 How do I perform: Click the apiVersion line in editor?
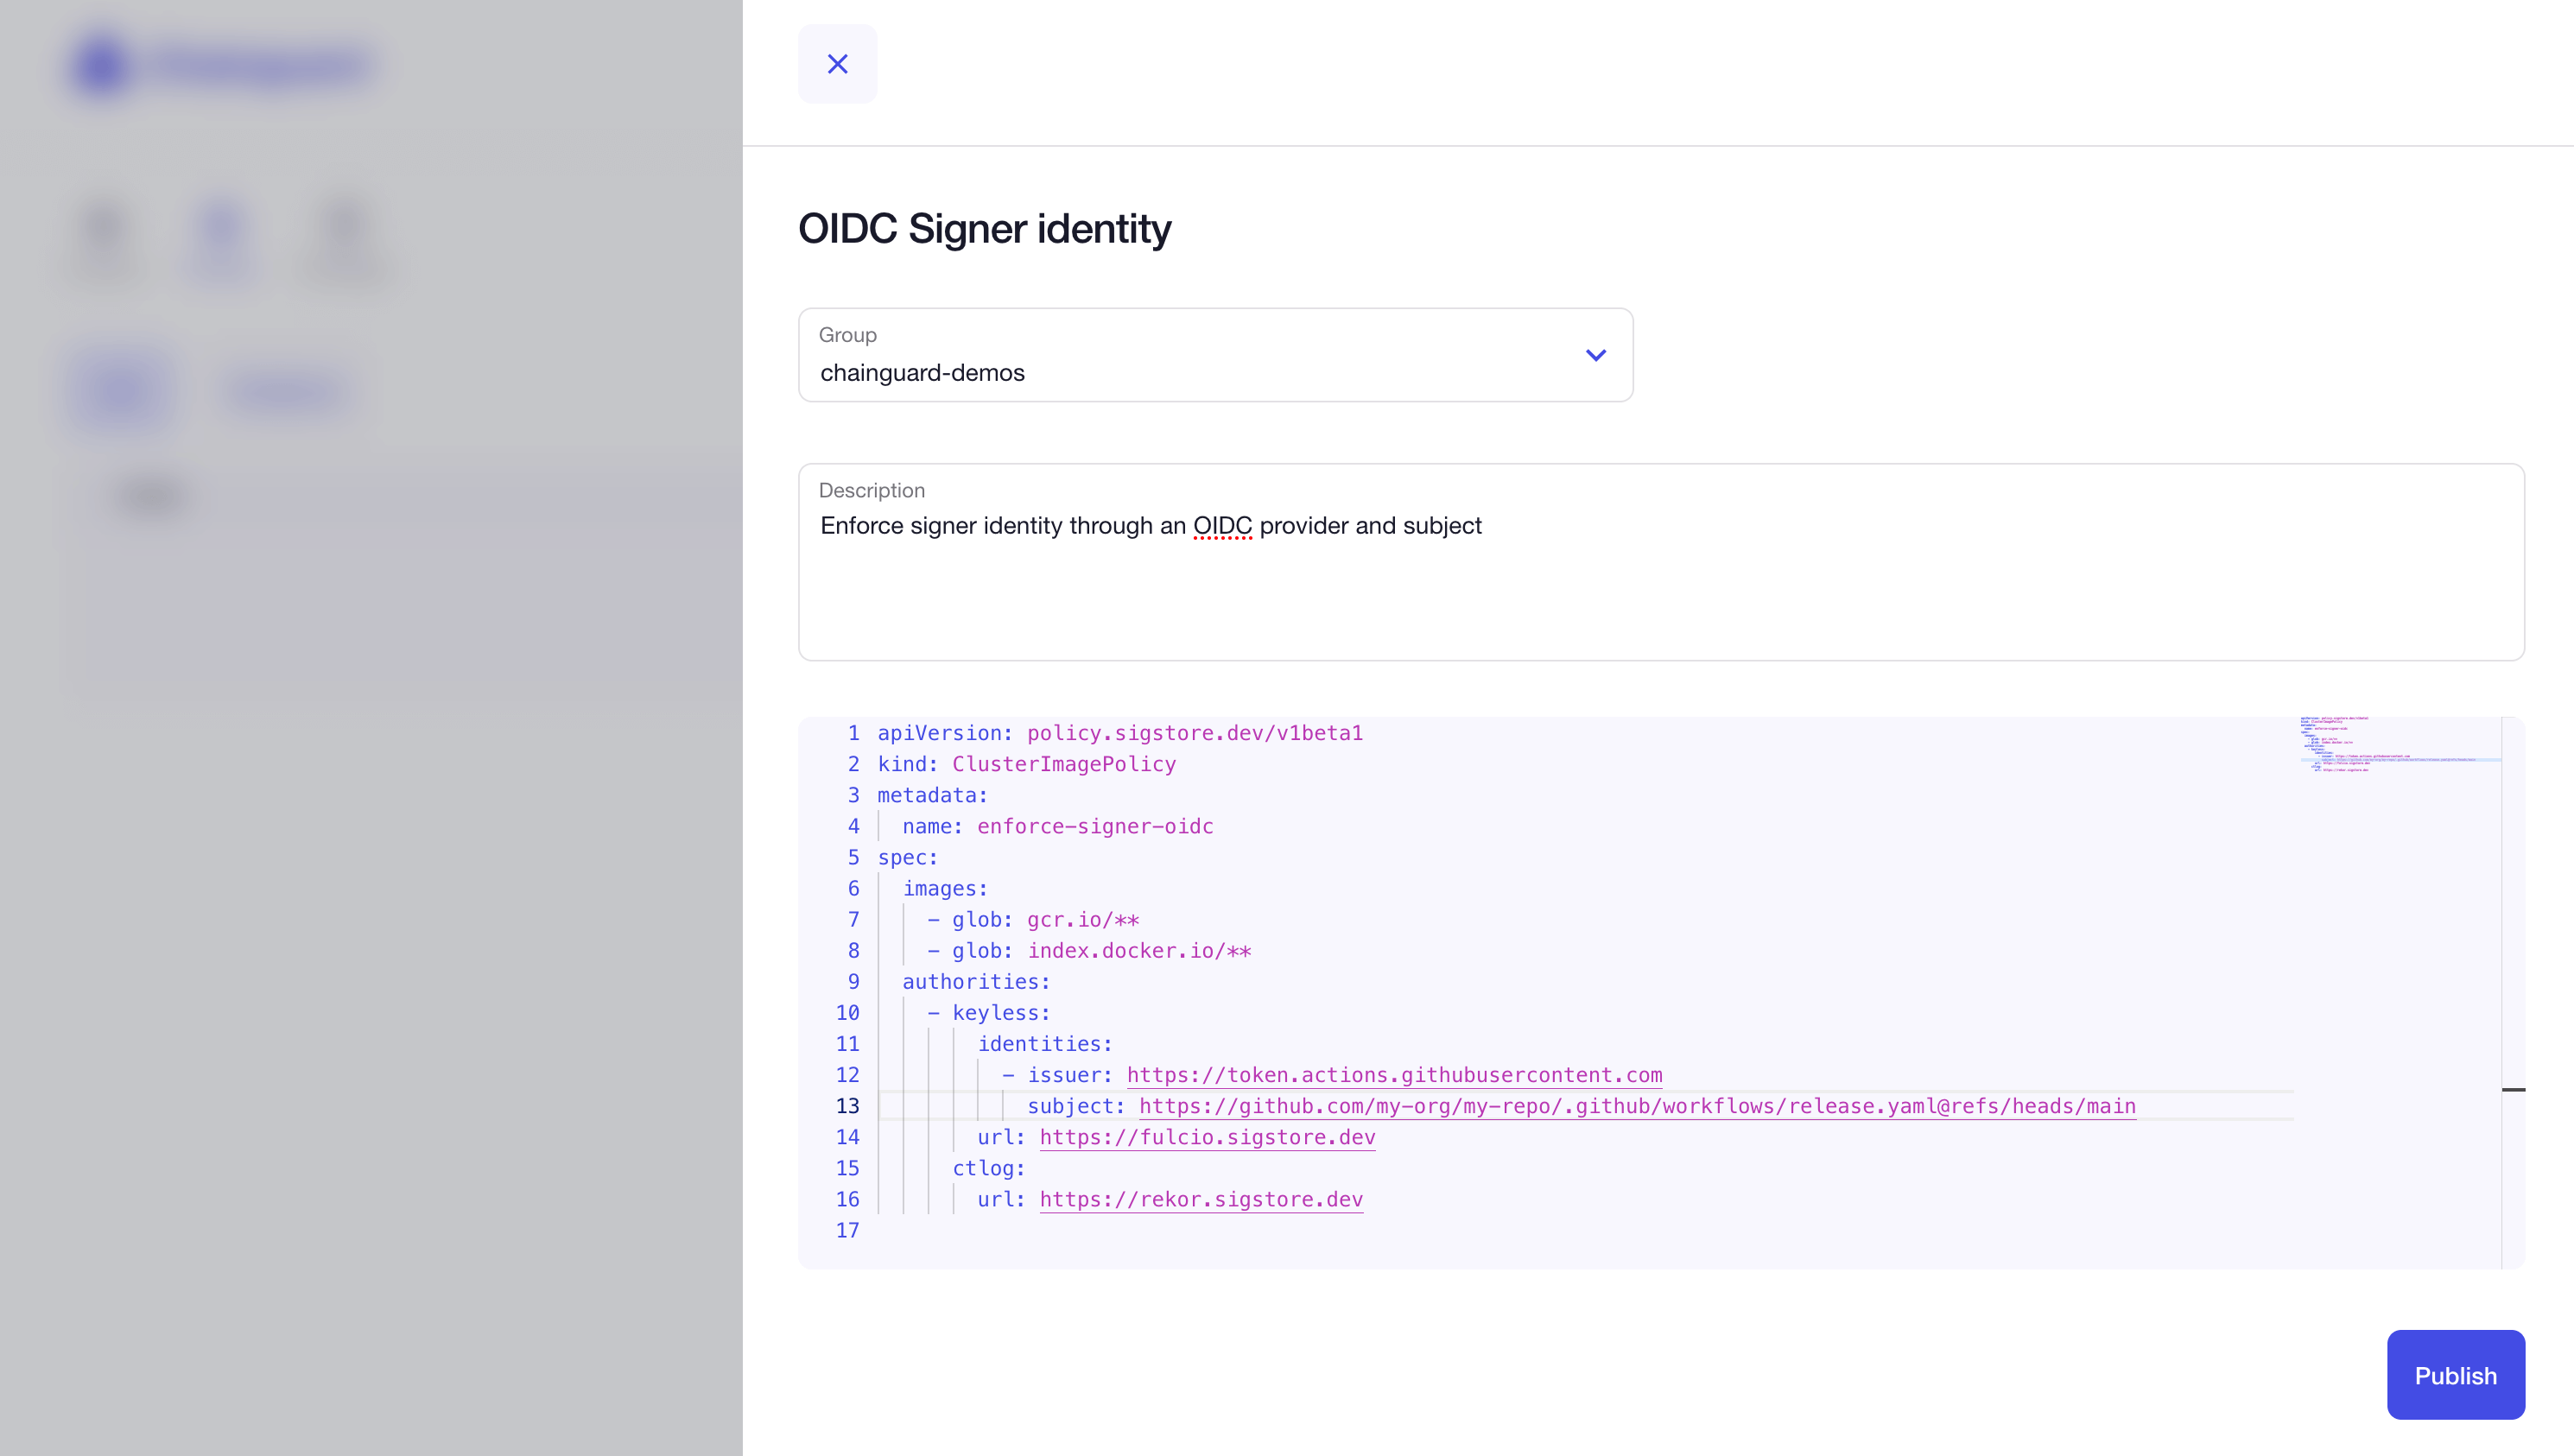(x=1120, y=733)
